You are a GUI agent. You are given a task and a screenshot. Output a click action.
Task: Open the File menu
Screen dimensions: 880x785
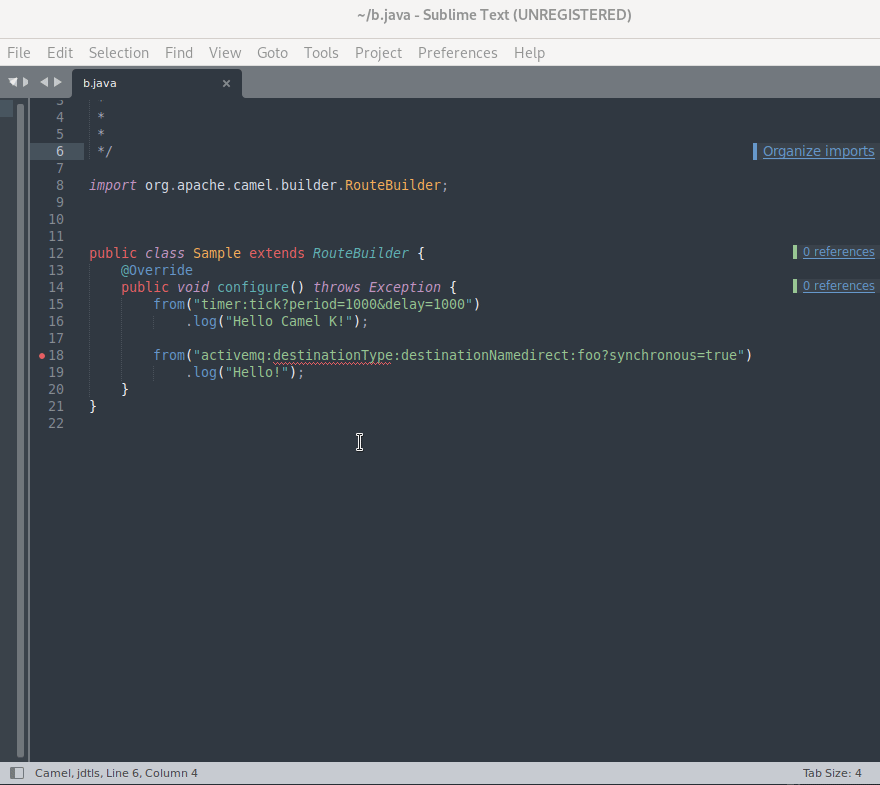tap(19, 53)
